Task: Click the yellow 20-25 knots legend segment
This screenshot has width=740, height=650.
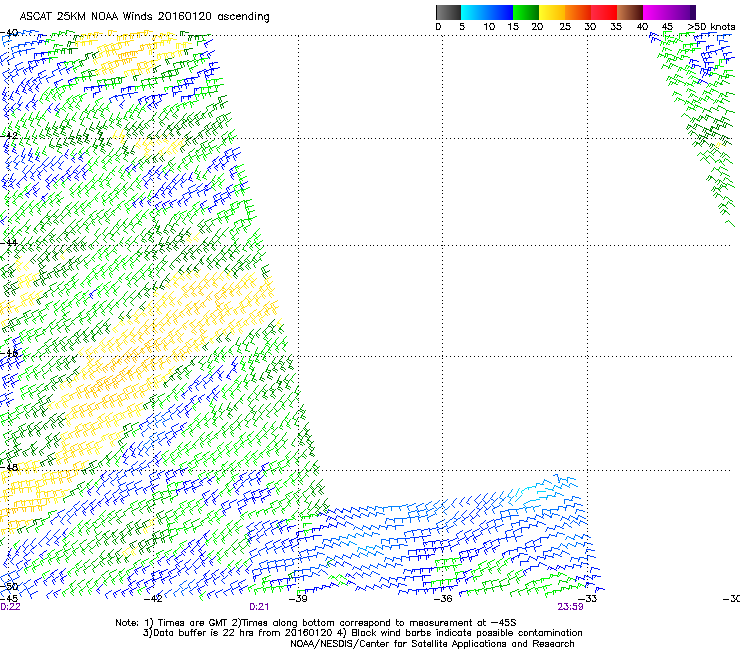Action: (x=552, y=12)
